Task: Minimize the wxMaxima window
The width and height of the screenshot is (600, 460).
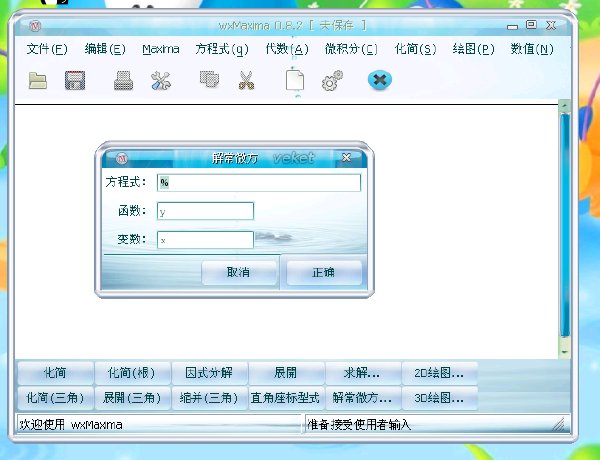Action: [512, 26]
